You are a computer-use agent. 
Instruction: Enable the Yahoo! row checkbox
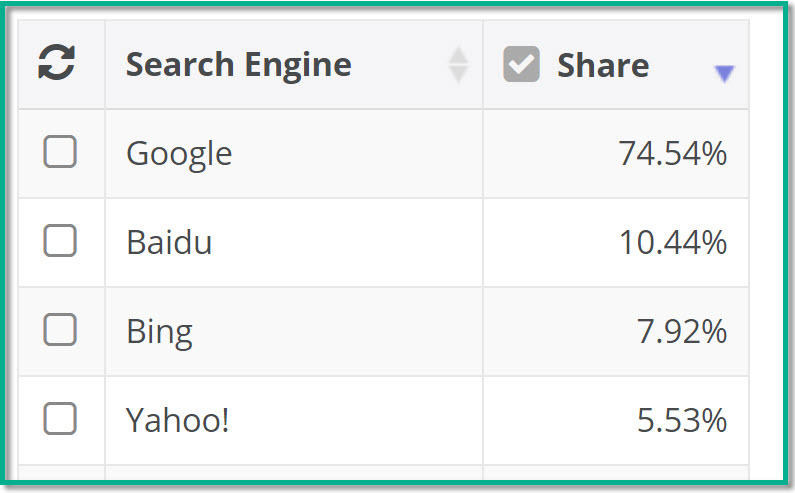tap(60, 418)
